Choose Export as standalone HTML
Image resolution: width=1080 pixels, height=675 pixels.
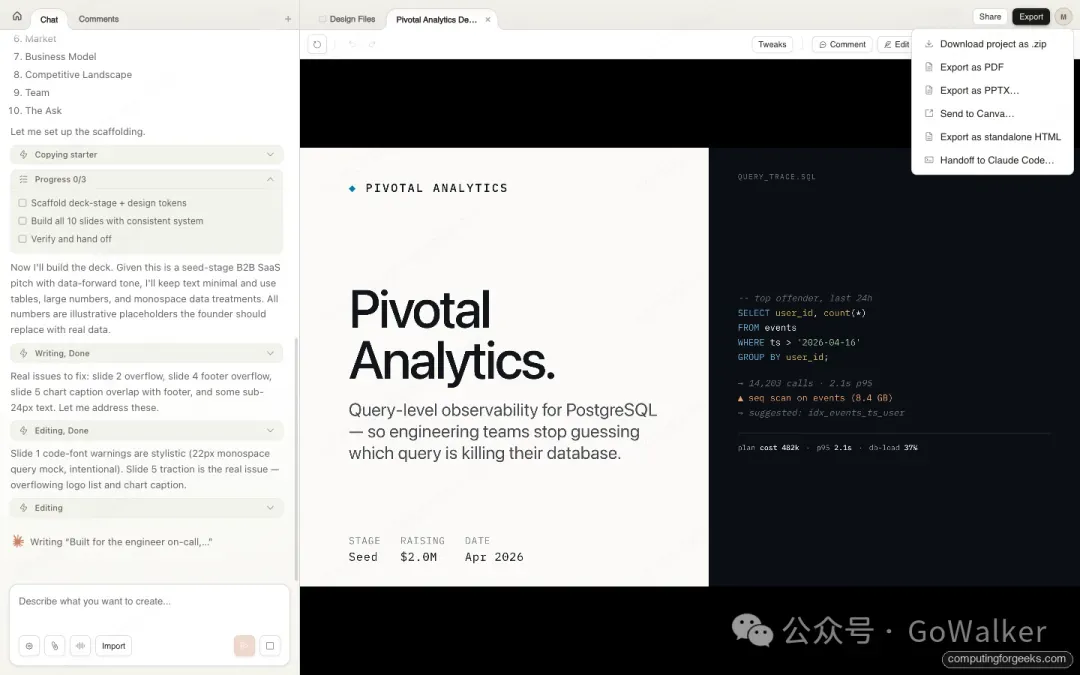click(x=992, y=137)
